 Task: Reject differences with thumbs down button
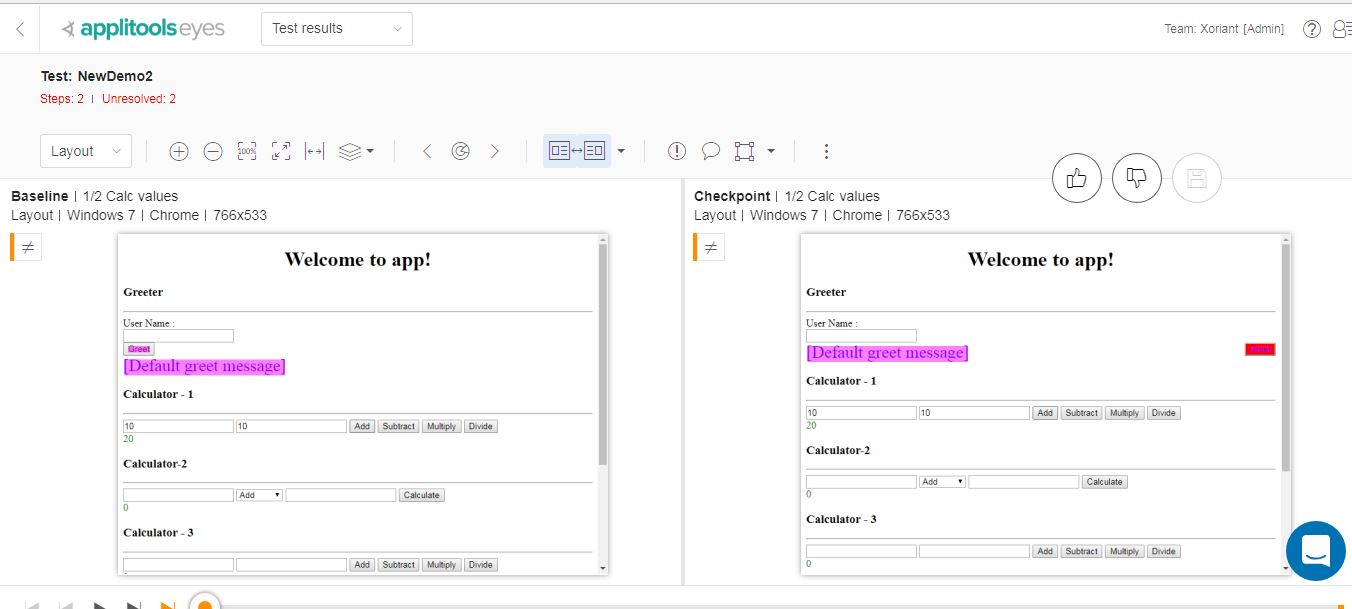click(x=1137, y=178)
